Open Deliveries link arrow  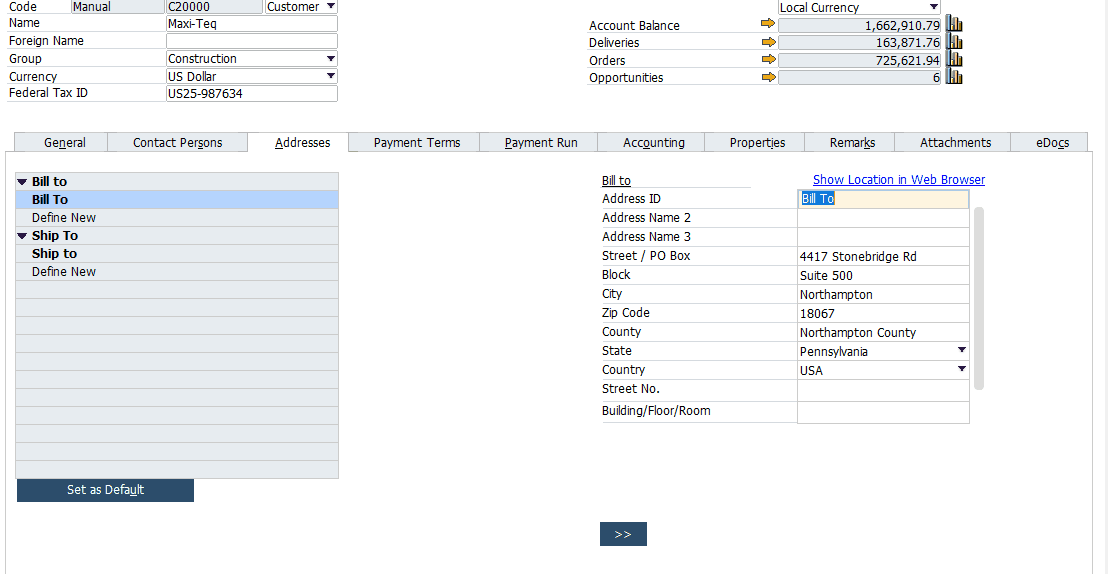point(768,42)
